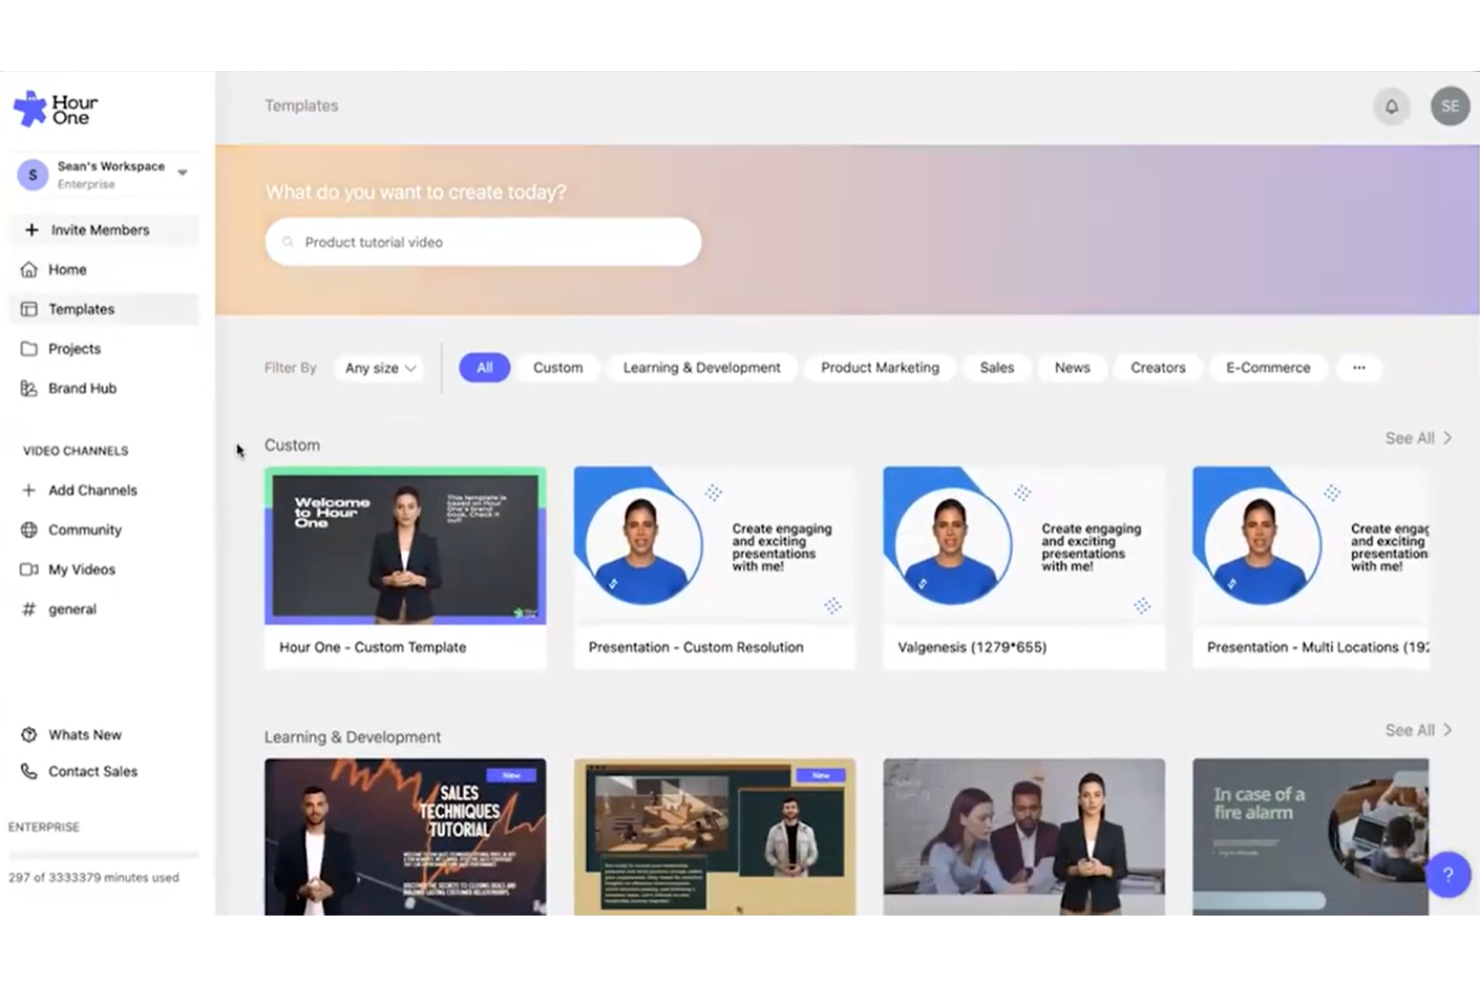Click the Brand Hub icon
This screenshot has width=1480, height=987.
click(x=29, y=388)
